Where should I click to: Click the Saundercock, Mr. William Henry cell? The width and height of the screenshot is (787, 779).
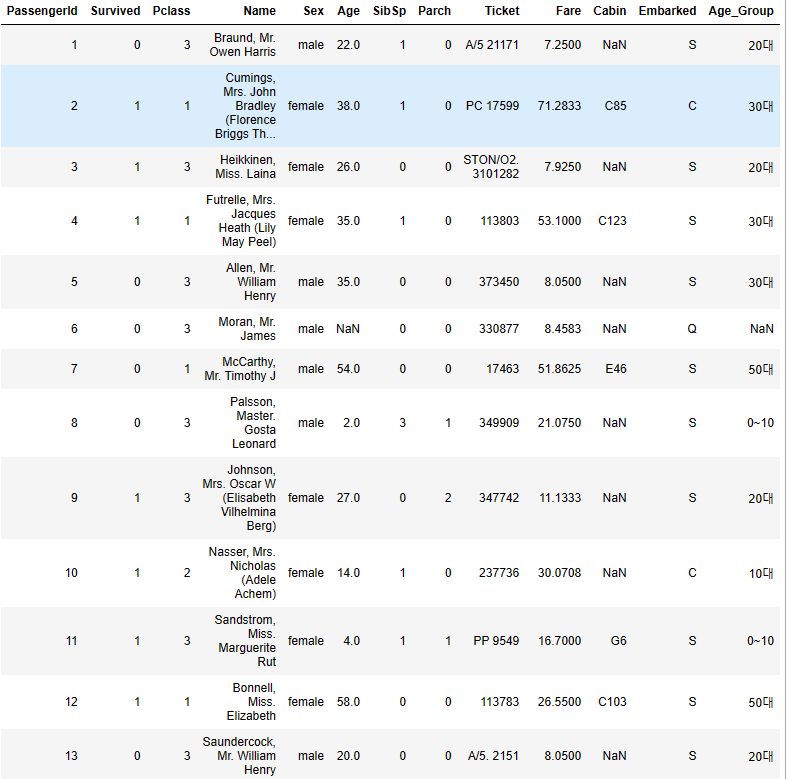239,756
